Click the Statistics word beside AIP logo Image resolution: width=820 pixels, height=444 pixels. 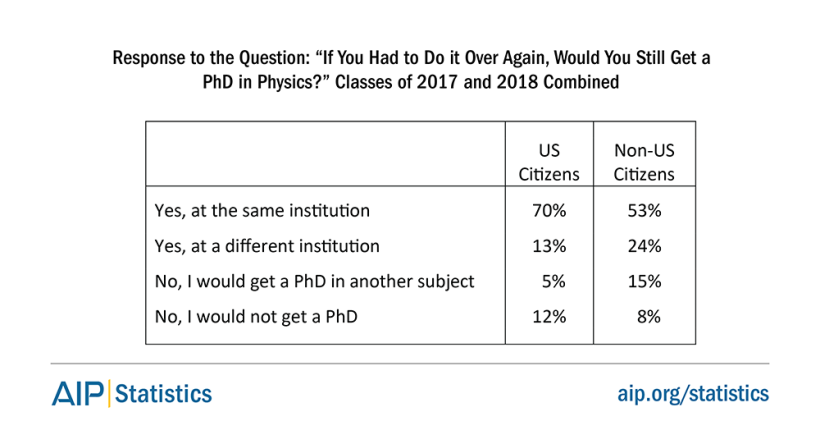click(163, 393)
